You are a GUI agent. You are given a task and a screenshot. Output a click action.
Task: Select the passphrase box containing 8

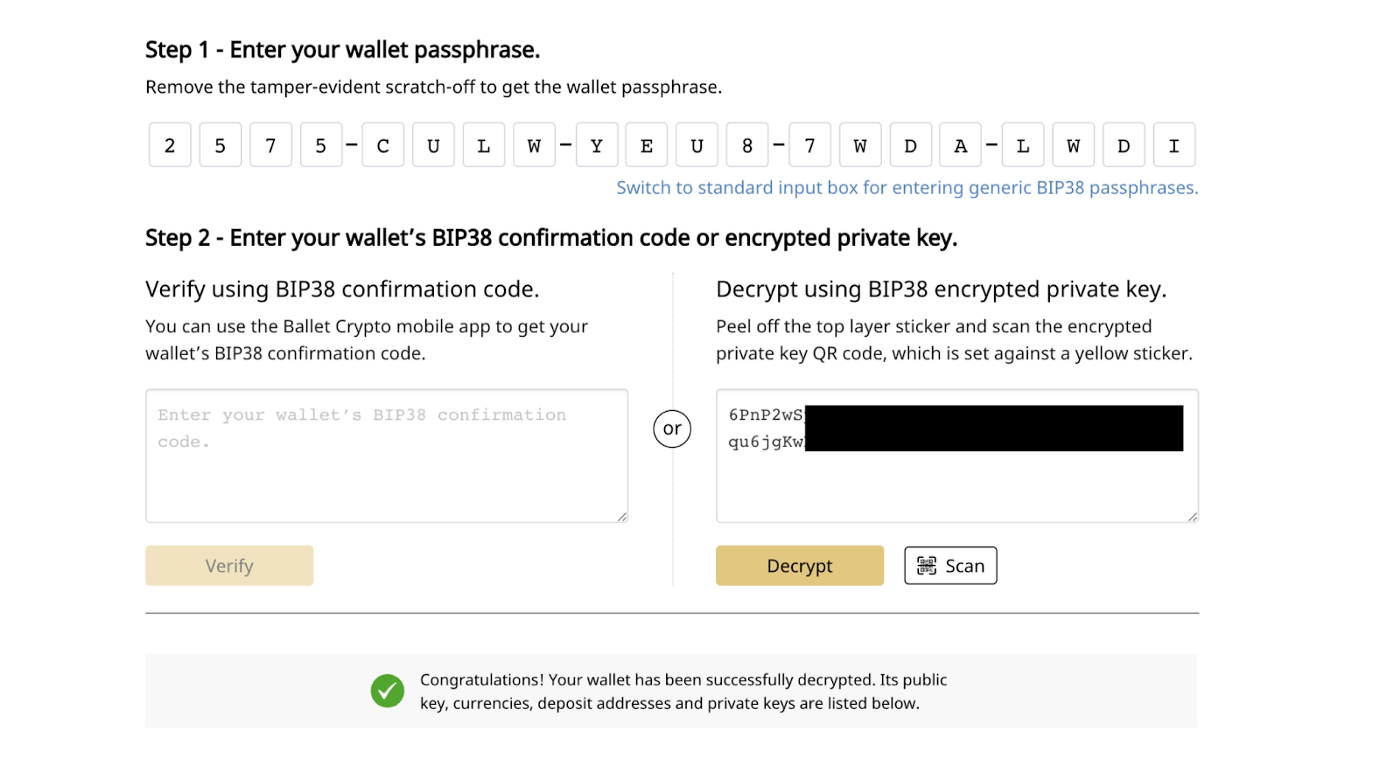pos(747,144)
